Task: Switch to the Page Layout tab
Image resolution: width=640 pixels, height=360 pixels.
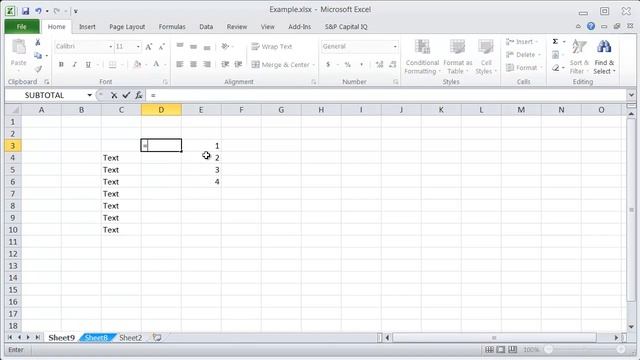Action: tap(127, 27)
